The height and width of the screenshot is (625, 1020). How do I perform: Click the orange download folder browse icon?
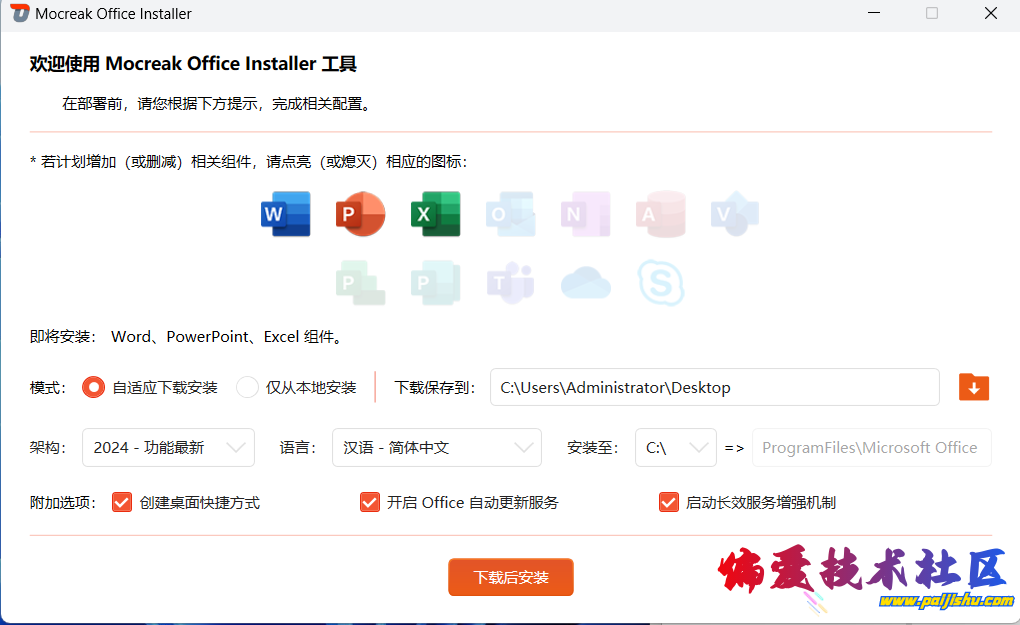tap(973, 387)
